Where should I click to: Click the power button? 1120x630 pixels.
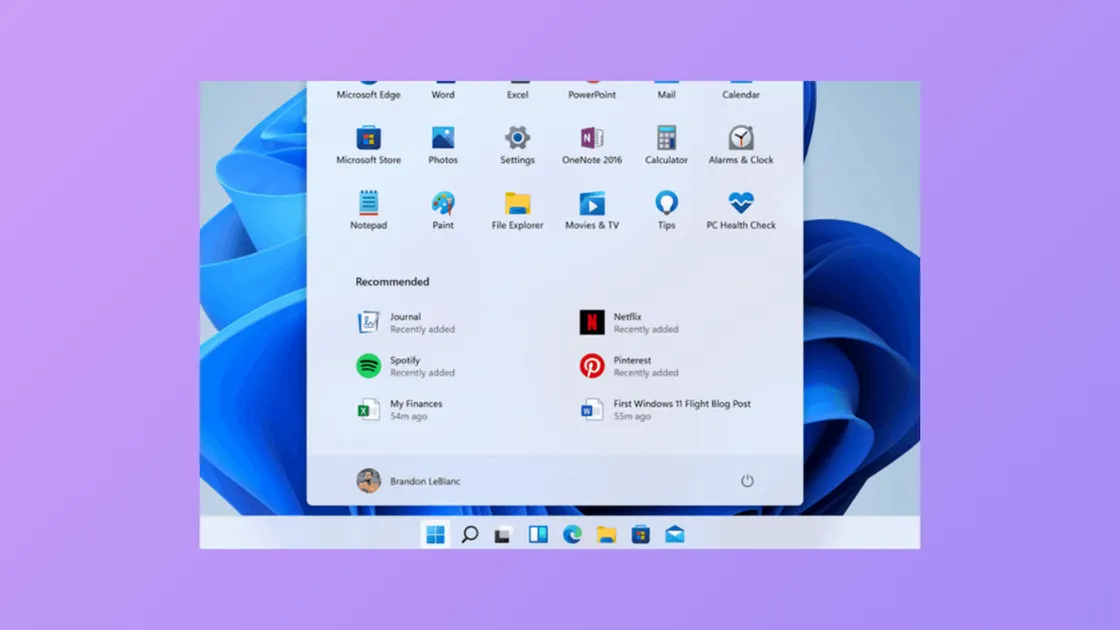coord(746,480)
